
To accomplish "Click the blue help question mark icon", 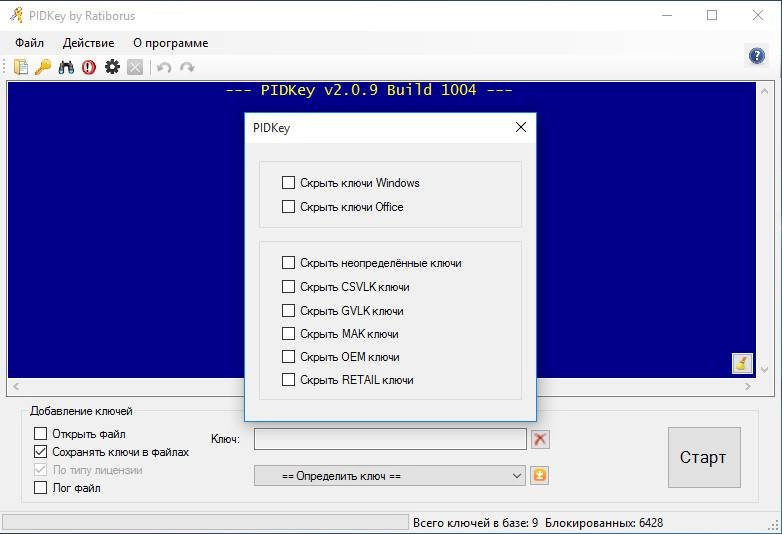I will (x=757, y=55).
